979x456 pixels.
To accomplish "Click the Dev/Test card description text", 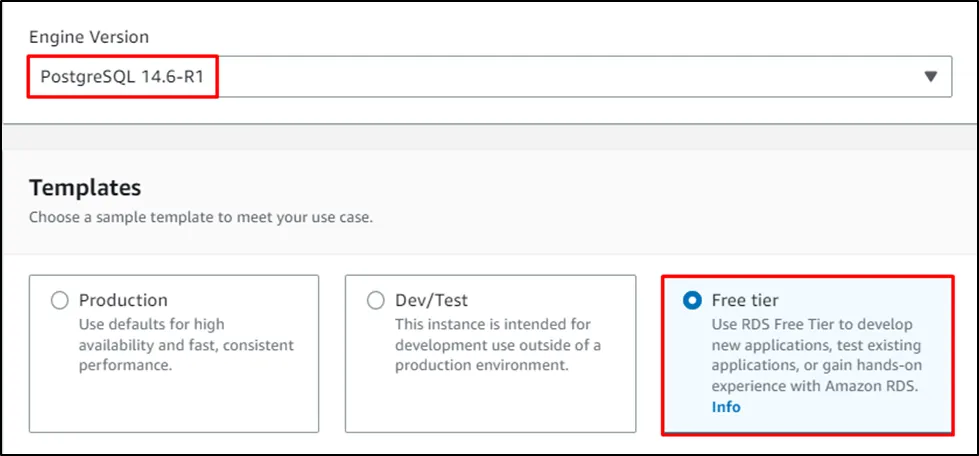I will point(497,345).
